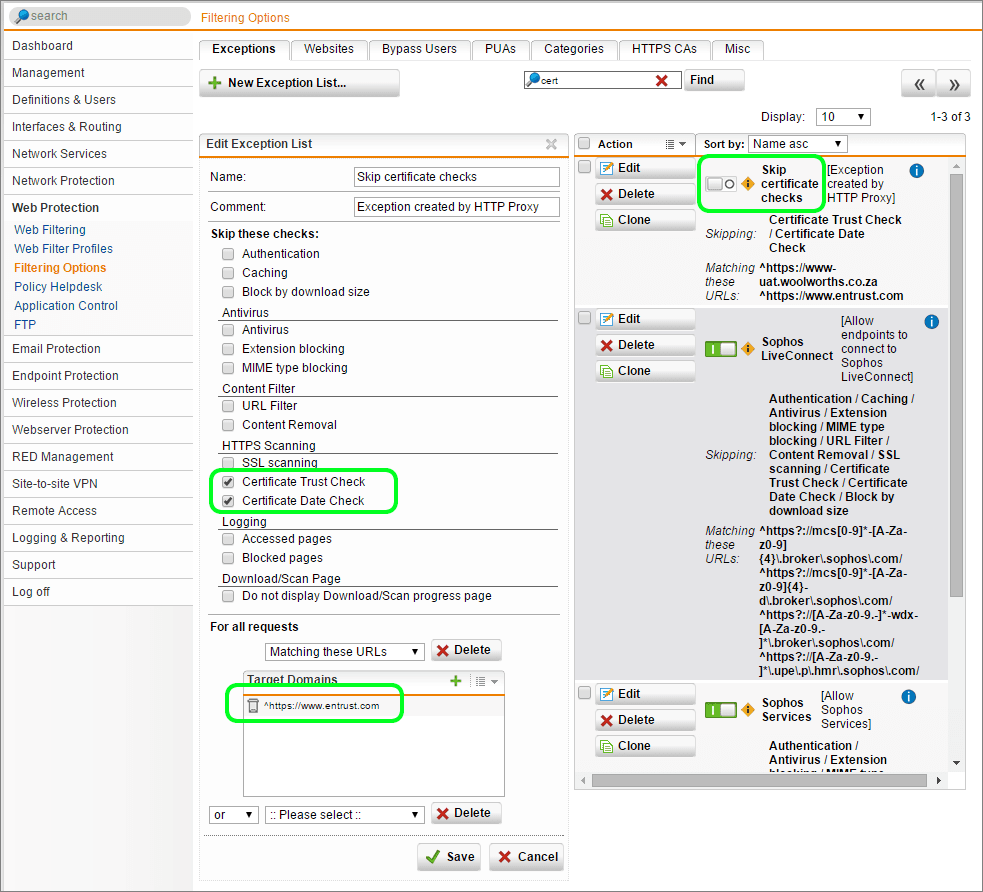Open the Sort by Name asc dropdown
983x892 pixels.
click(x=797, y=144)
